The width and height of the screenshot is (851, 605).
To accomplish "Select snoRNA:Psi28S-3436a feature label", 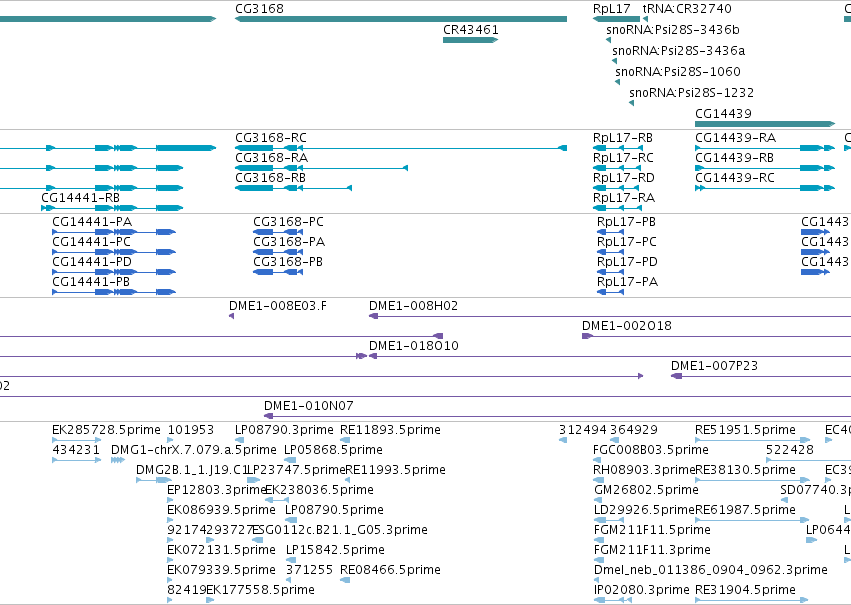I will 678,50.
